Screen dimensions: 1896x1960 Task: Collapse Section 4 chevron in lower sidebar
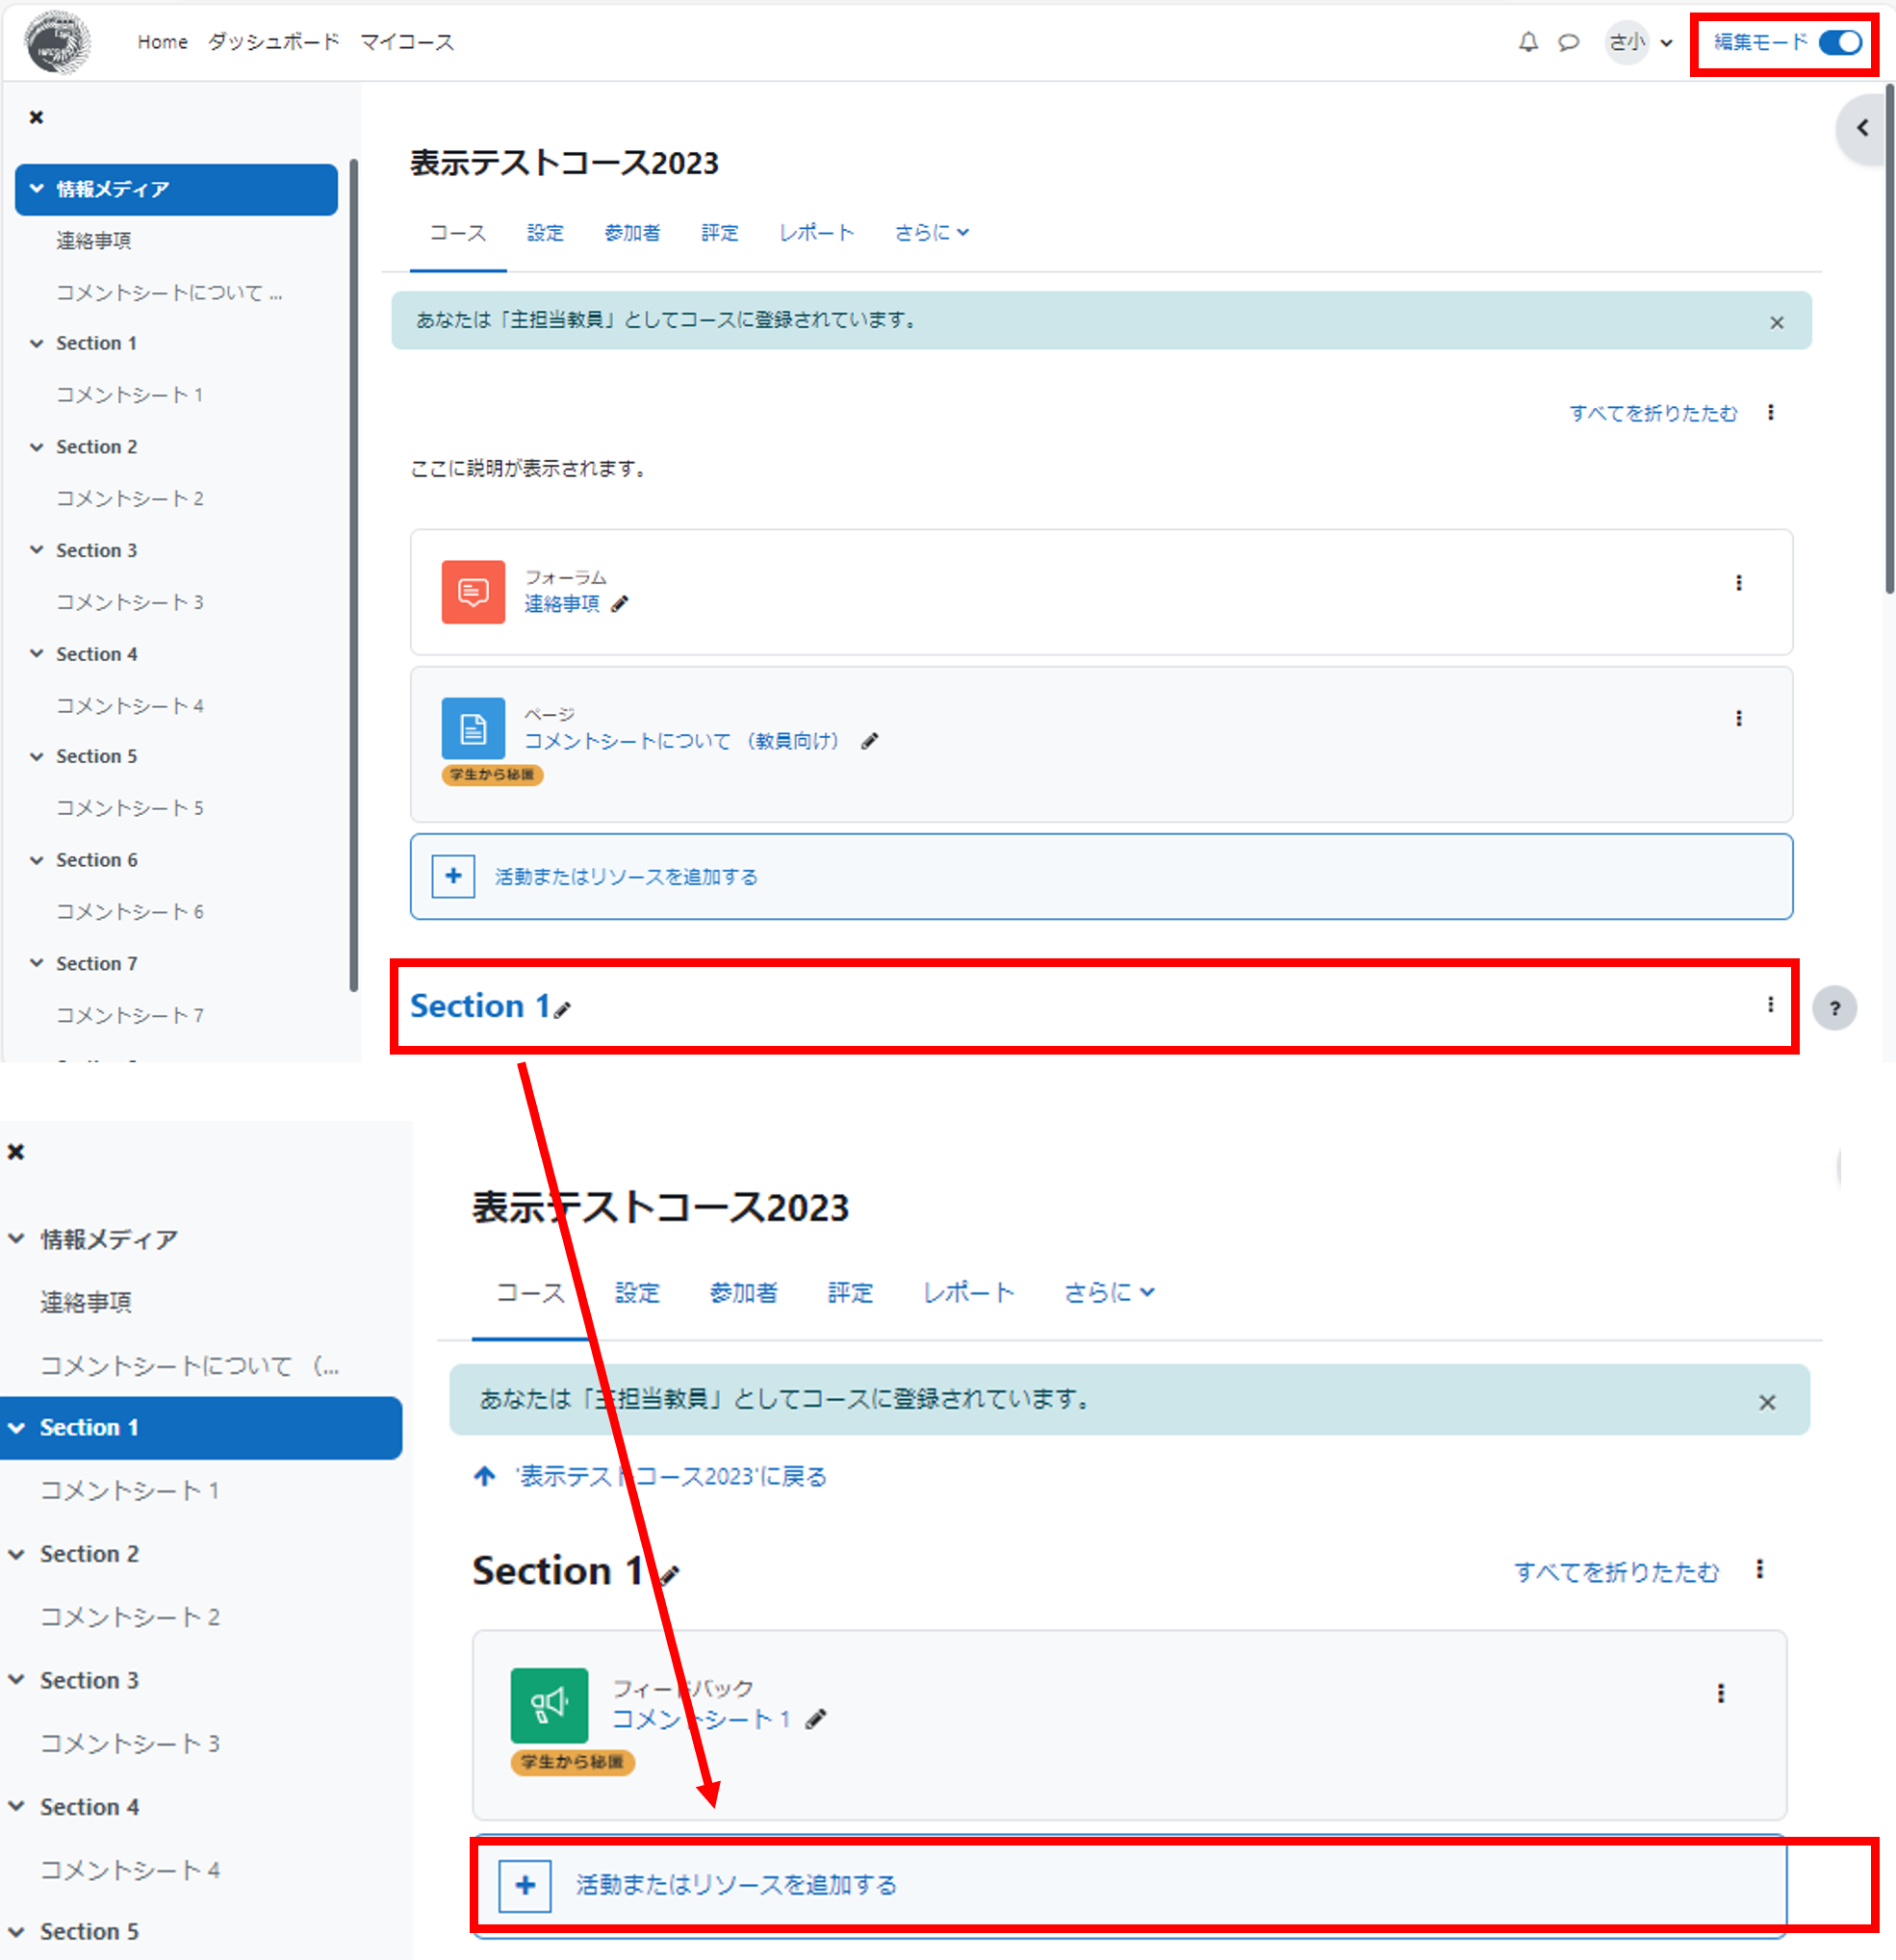coord(17,1806)
